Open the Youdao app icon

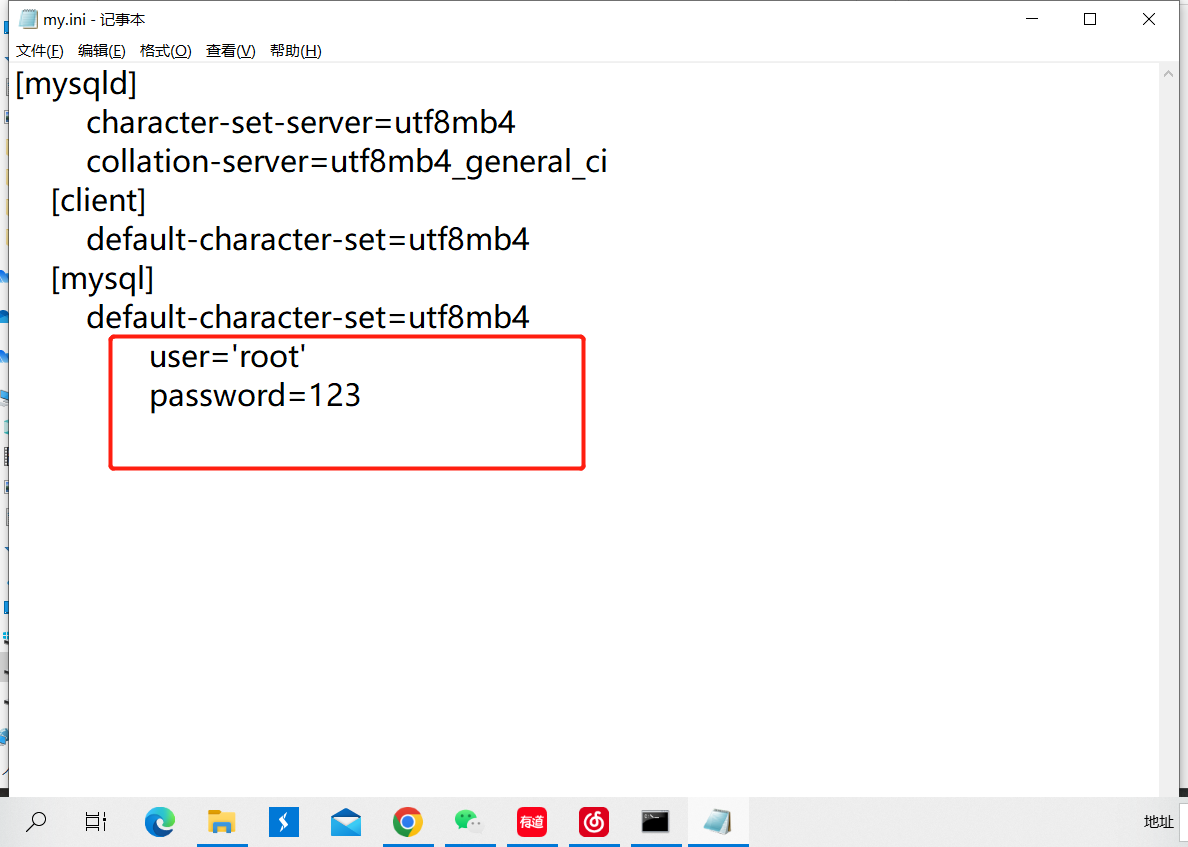532,822
